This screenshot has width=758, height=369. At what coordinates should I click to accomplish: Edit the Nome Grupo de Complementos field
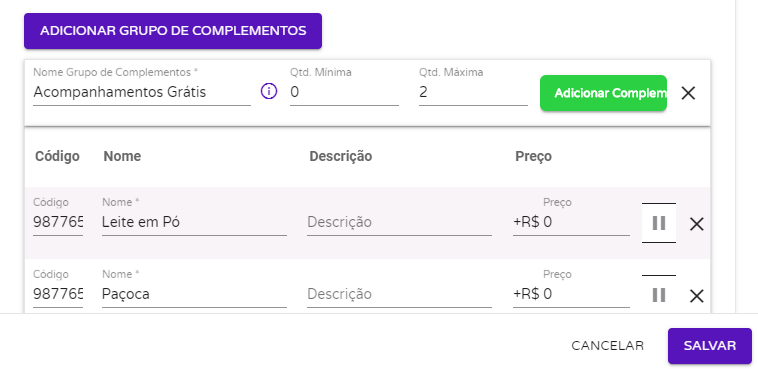pos(142,92)
